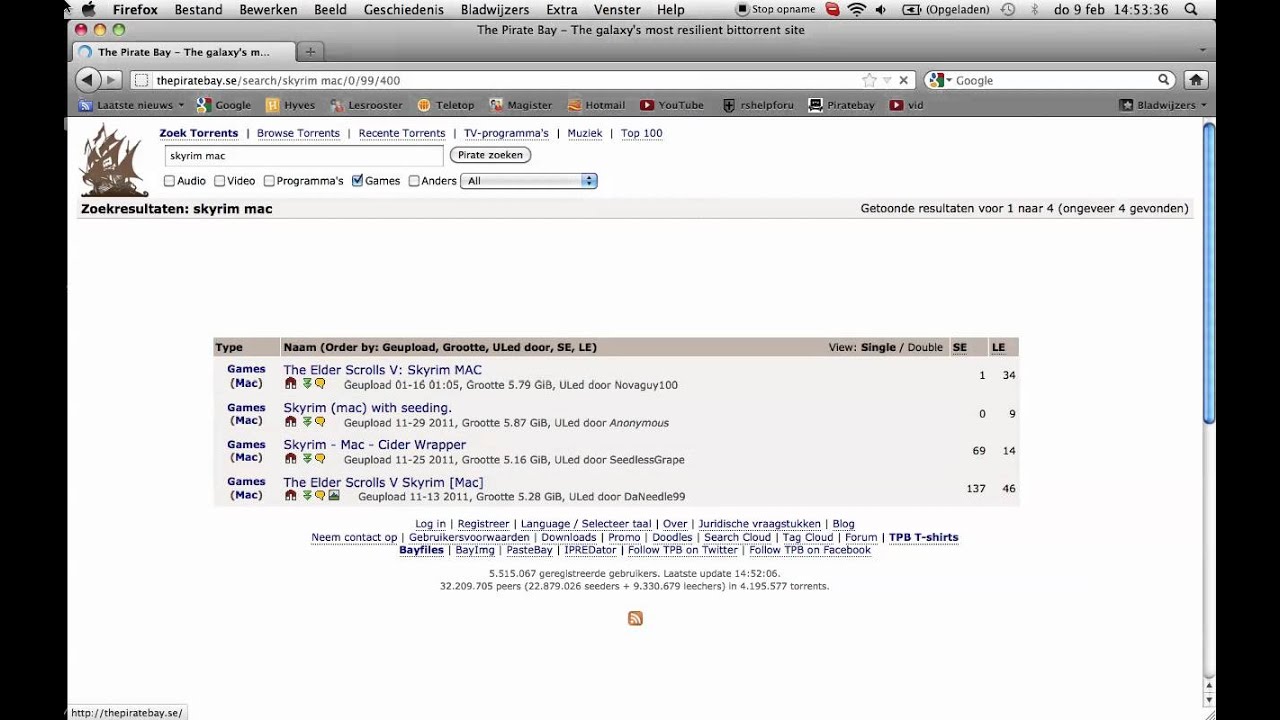The width and height of the screenshot is (1280, 720).
Task: Select The Pirate Bay tab
Action: point(183,52)
